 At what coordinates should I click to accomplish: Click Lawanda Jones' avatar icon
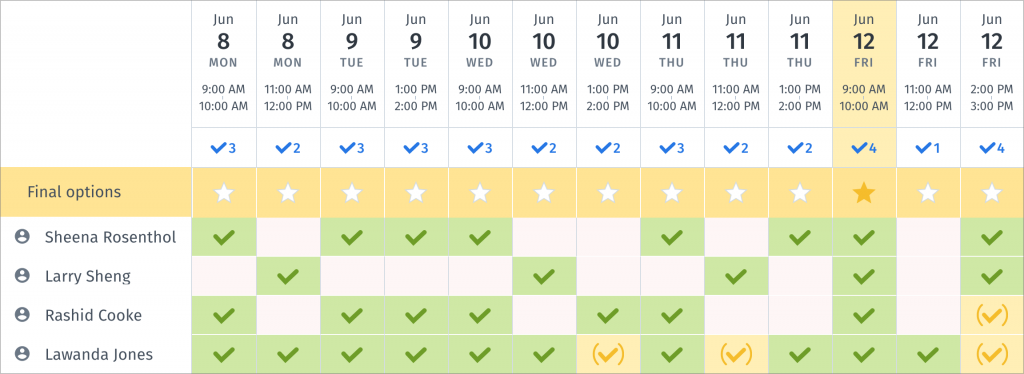[x=22, y=354]
